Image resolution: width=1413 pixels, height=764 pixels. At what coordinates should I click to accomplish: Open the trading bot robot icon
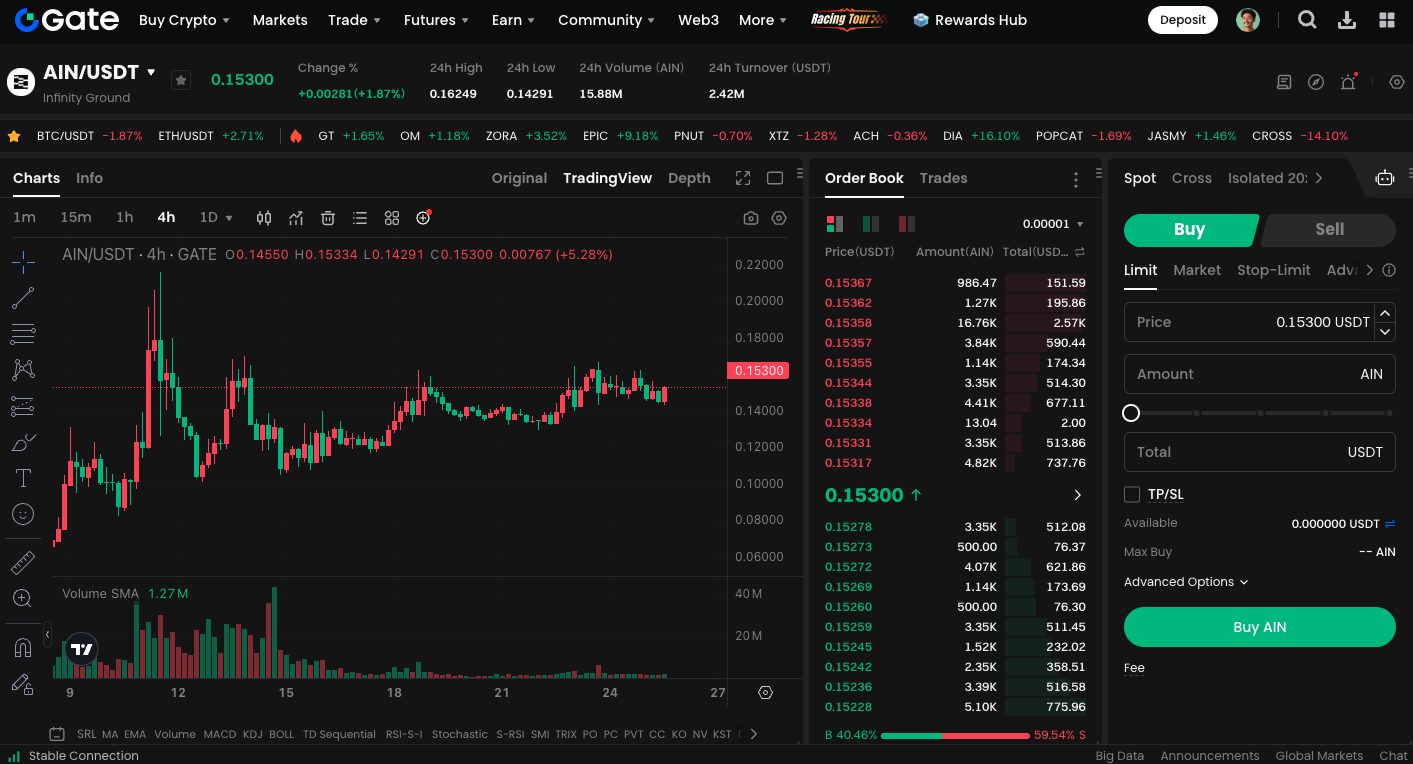click(x=1385, y=178)
